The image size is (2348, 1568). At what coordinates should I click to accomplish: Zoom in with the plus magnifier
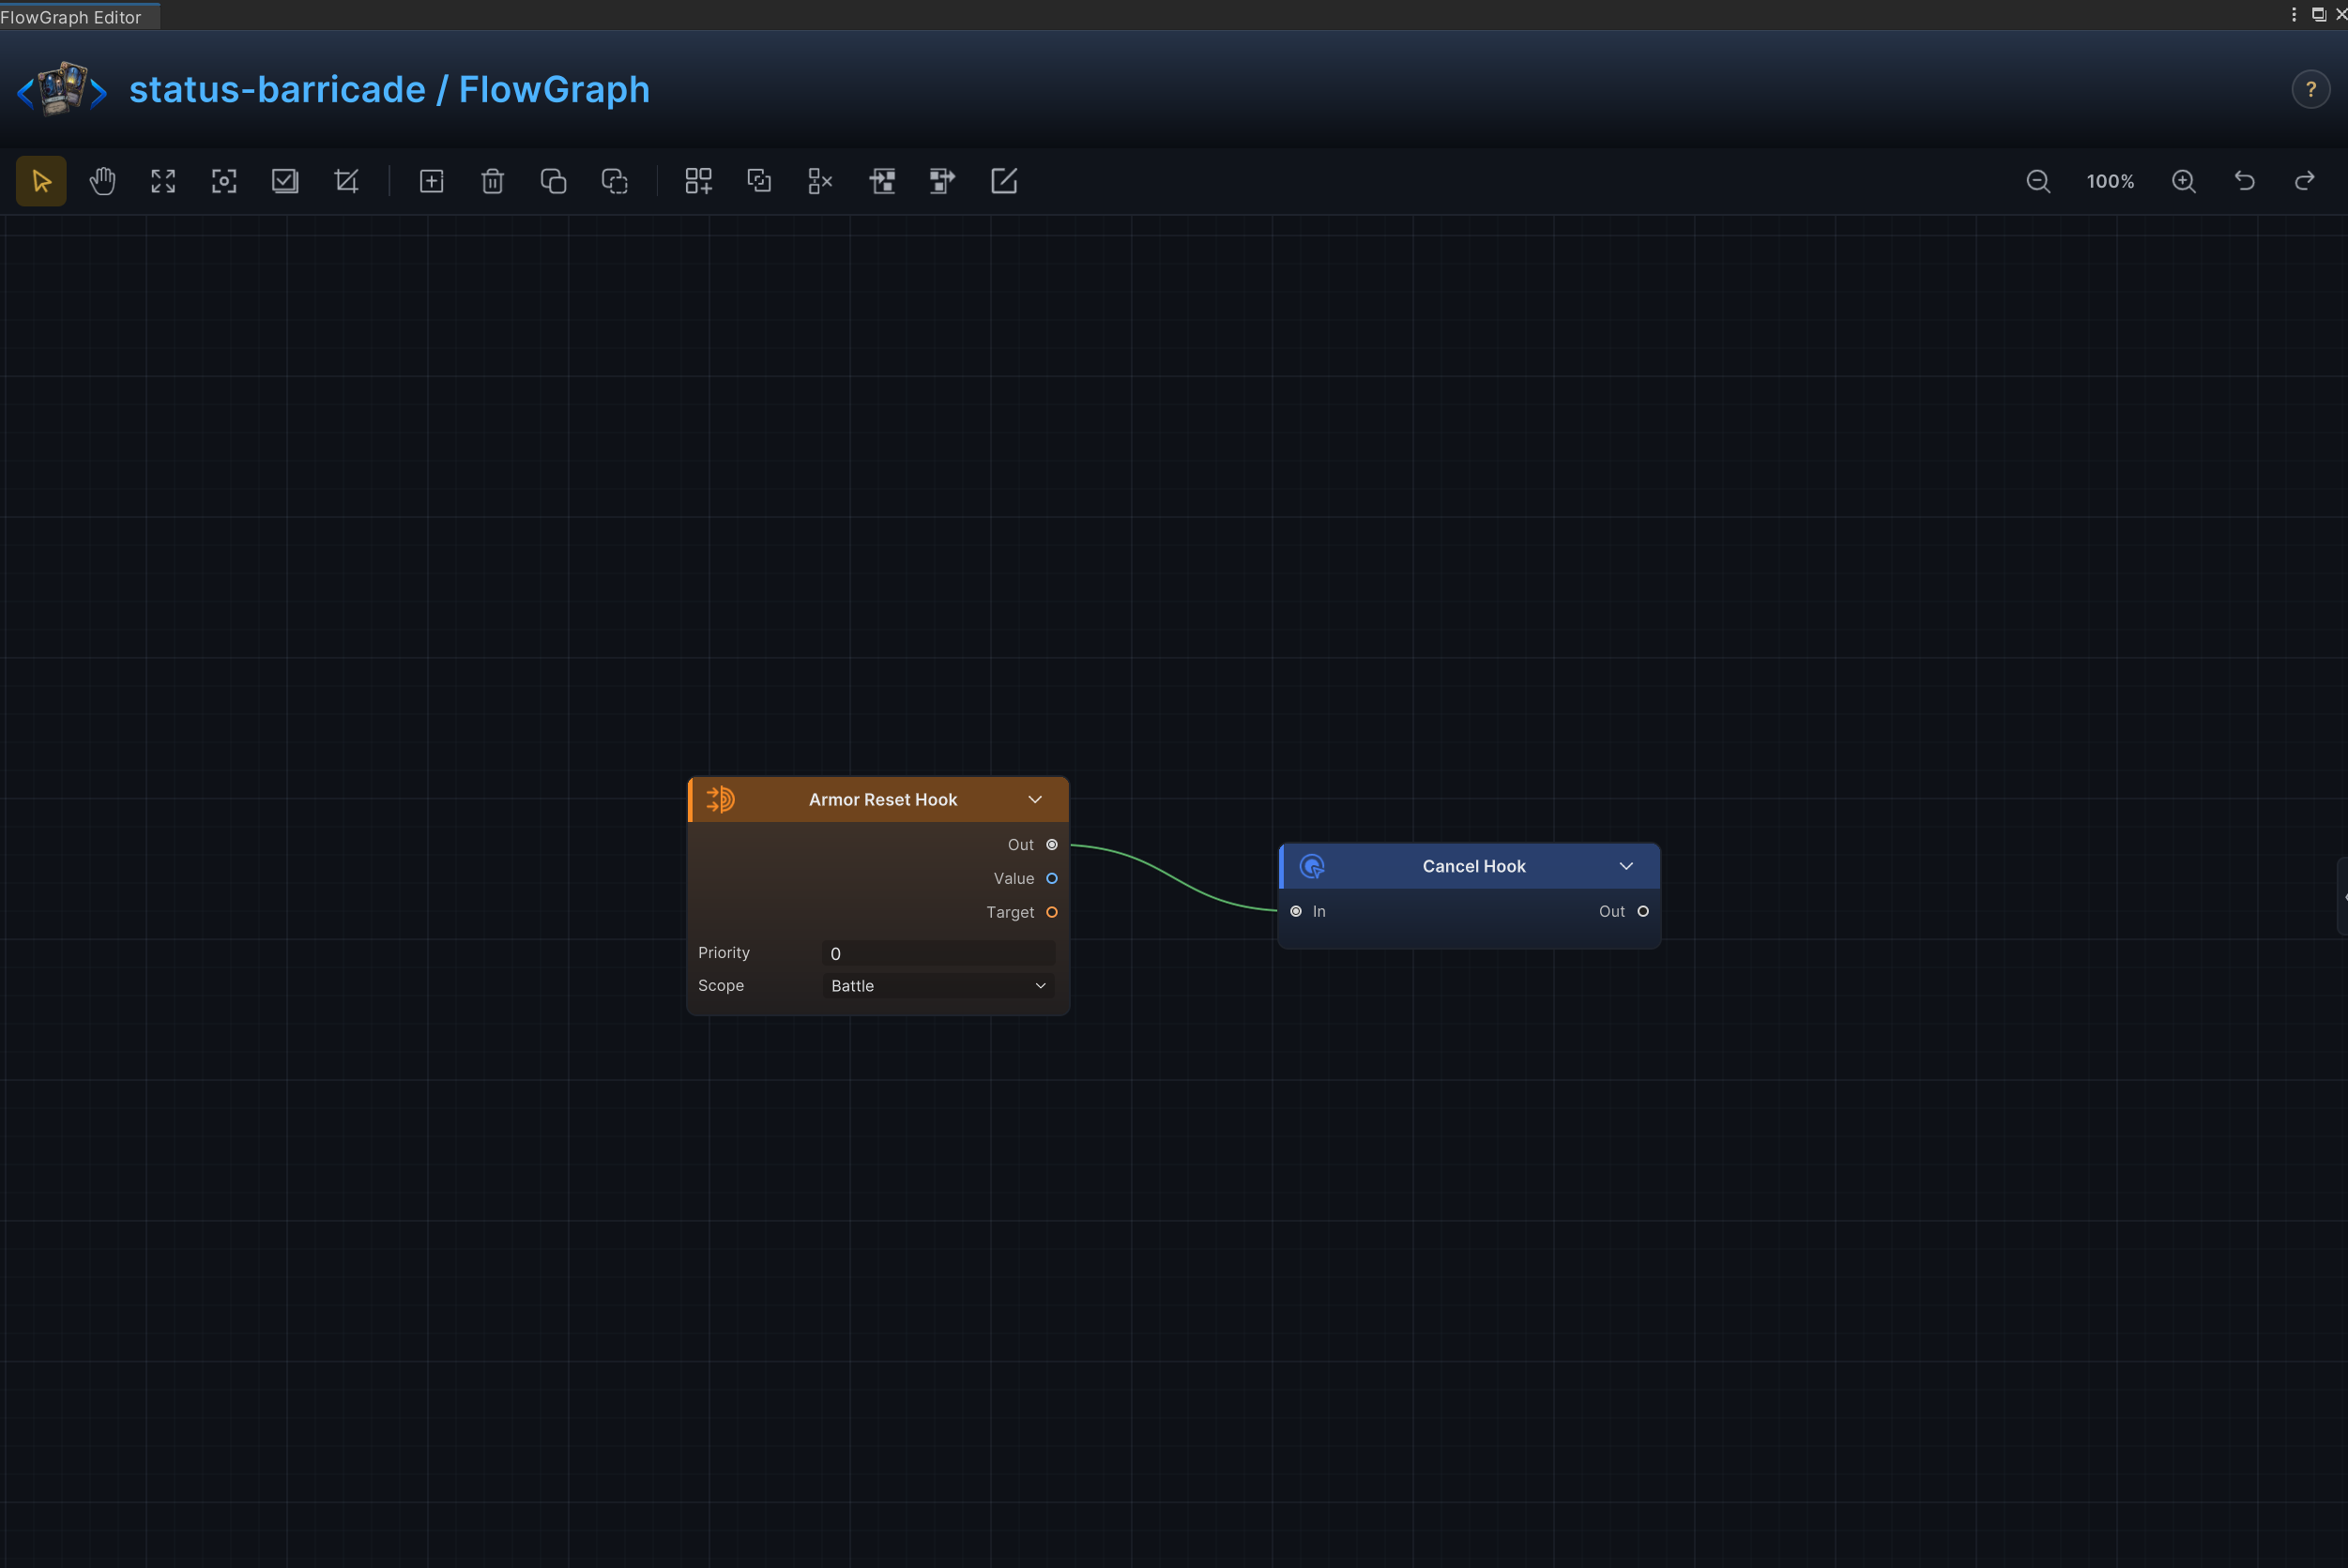2184,181
